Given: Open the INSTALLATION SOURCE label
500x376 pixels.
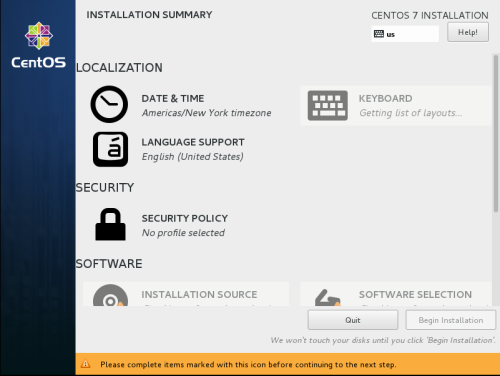Looking at the screenshot, I should coord(199,295).
